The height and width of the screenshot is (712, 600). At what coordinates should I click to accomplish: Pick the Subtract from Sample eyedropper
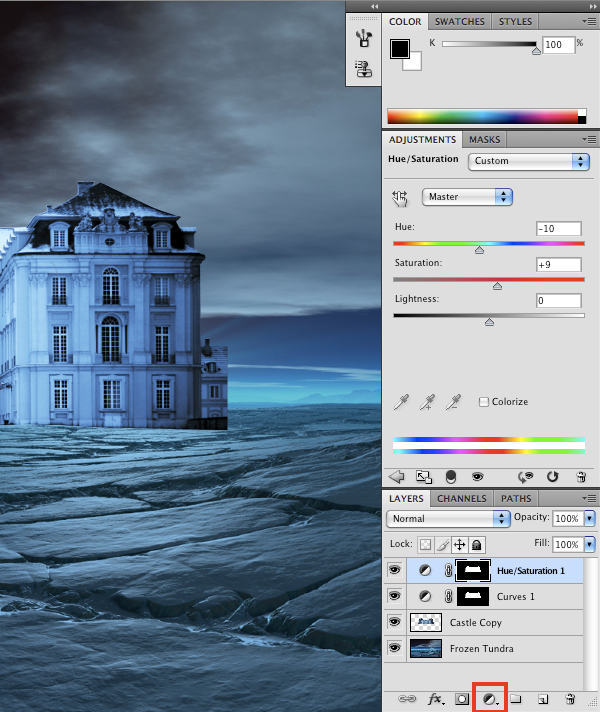pos(453,402)
